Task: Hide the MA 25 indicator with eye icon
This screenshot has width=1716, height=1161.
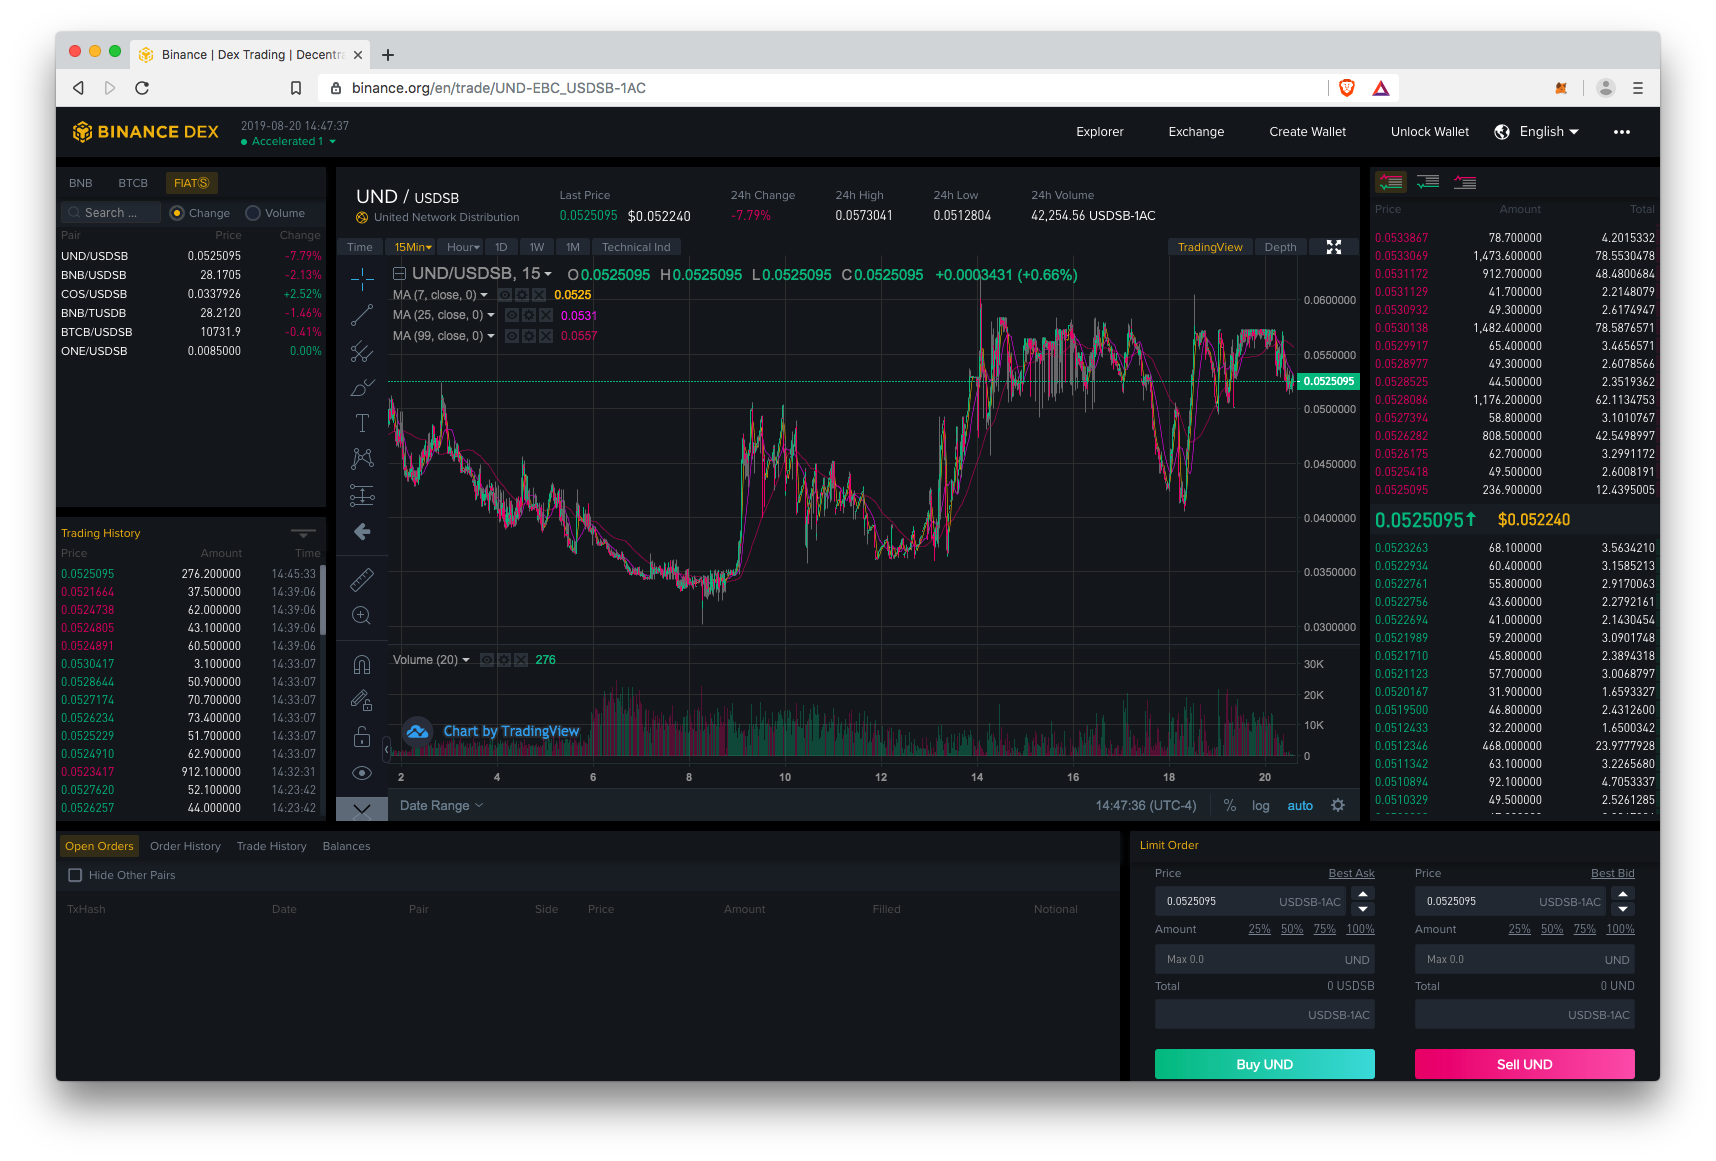Action: (x=512, y=315)
